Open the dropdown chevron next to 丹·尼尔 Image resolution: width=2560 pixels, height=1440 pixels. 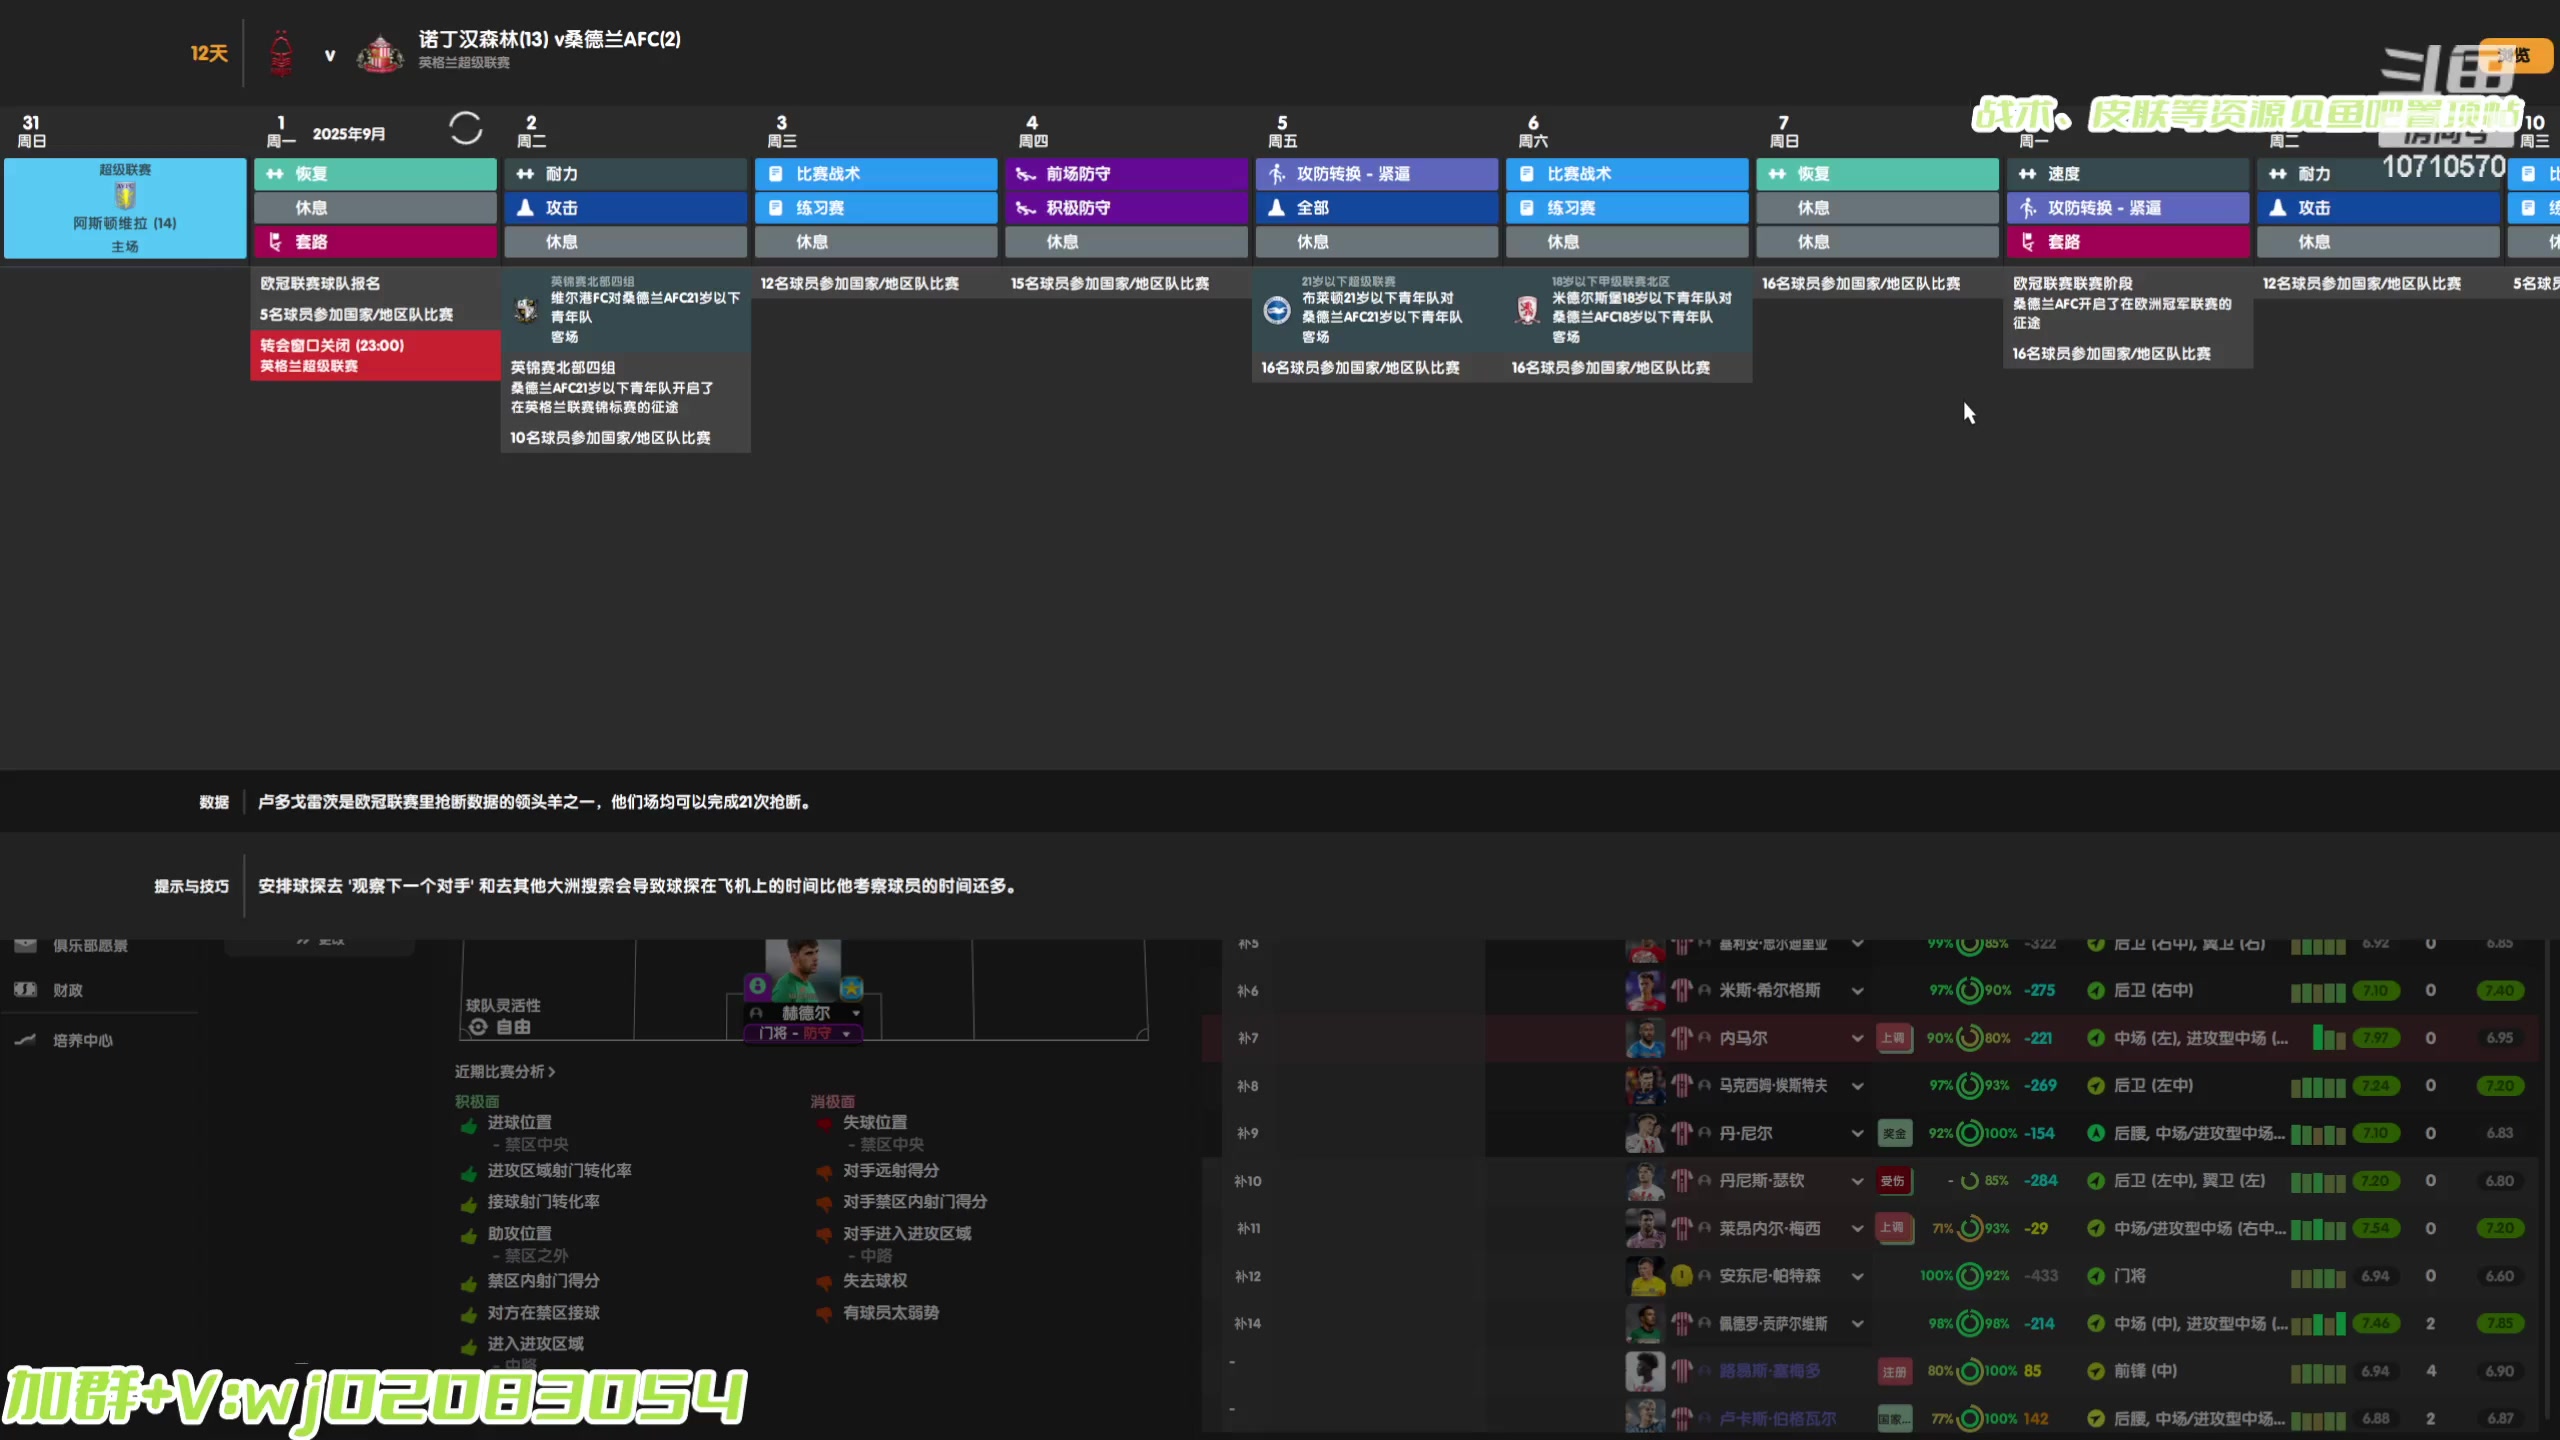pos(1857,1133)
